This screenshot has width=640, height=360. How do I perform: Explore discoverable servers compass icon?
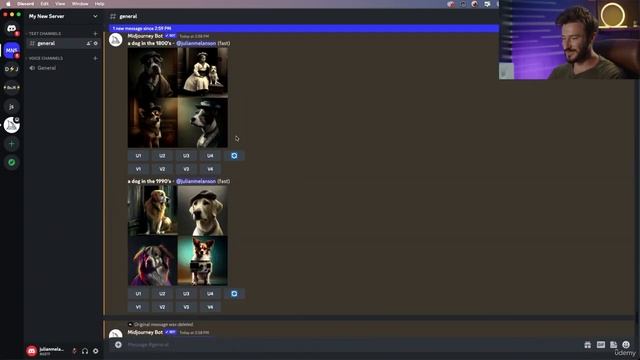pos(11,162)
